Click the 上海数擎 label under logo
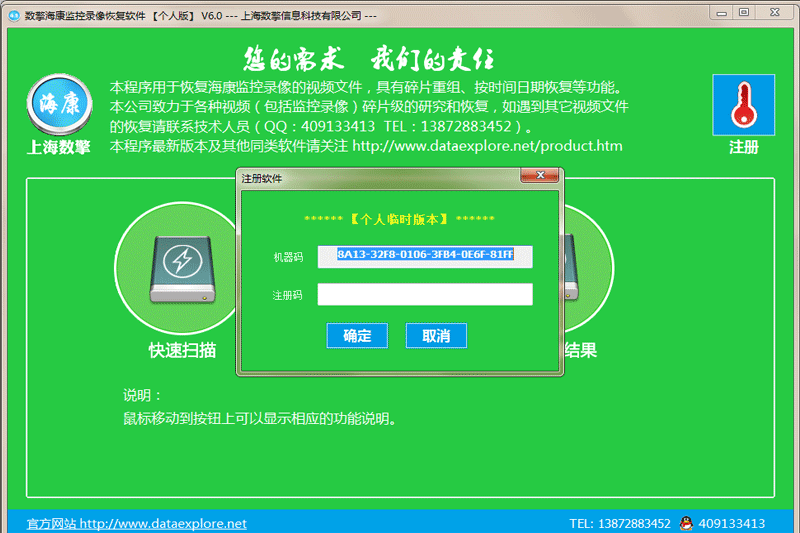This screenshot has height=533, width=800. [x=59, y=147]
